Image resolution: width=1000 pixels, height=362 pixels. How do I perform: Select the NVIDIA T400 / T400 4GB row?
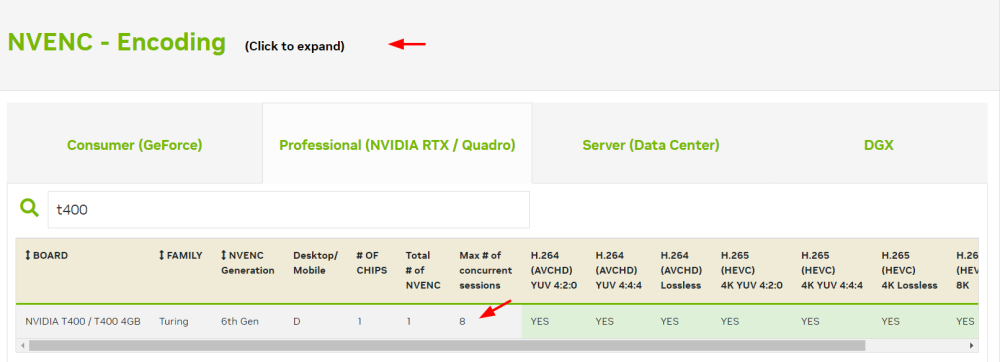(497, 321)
